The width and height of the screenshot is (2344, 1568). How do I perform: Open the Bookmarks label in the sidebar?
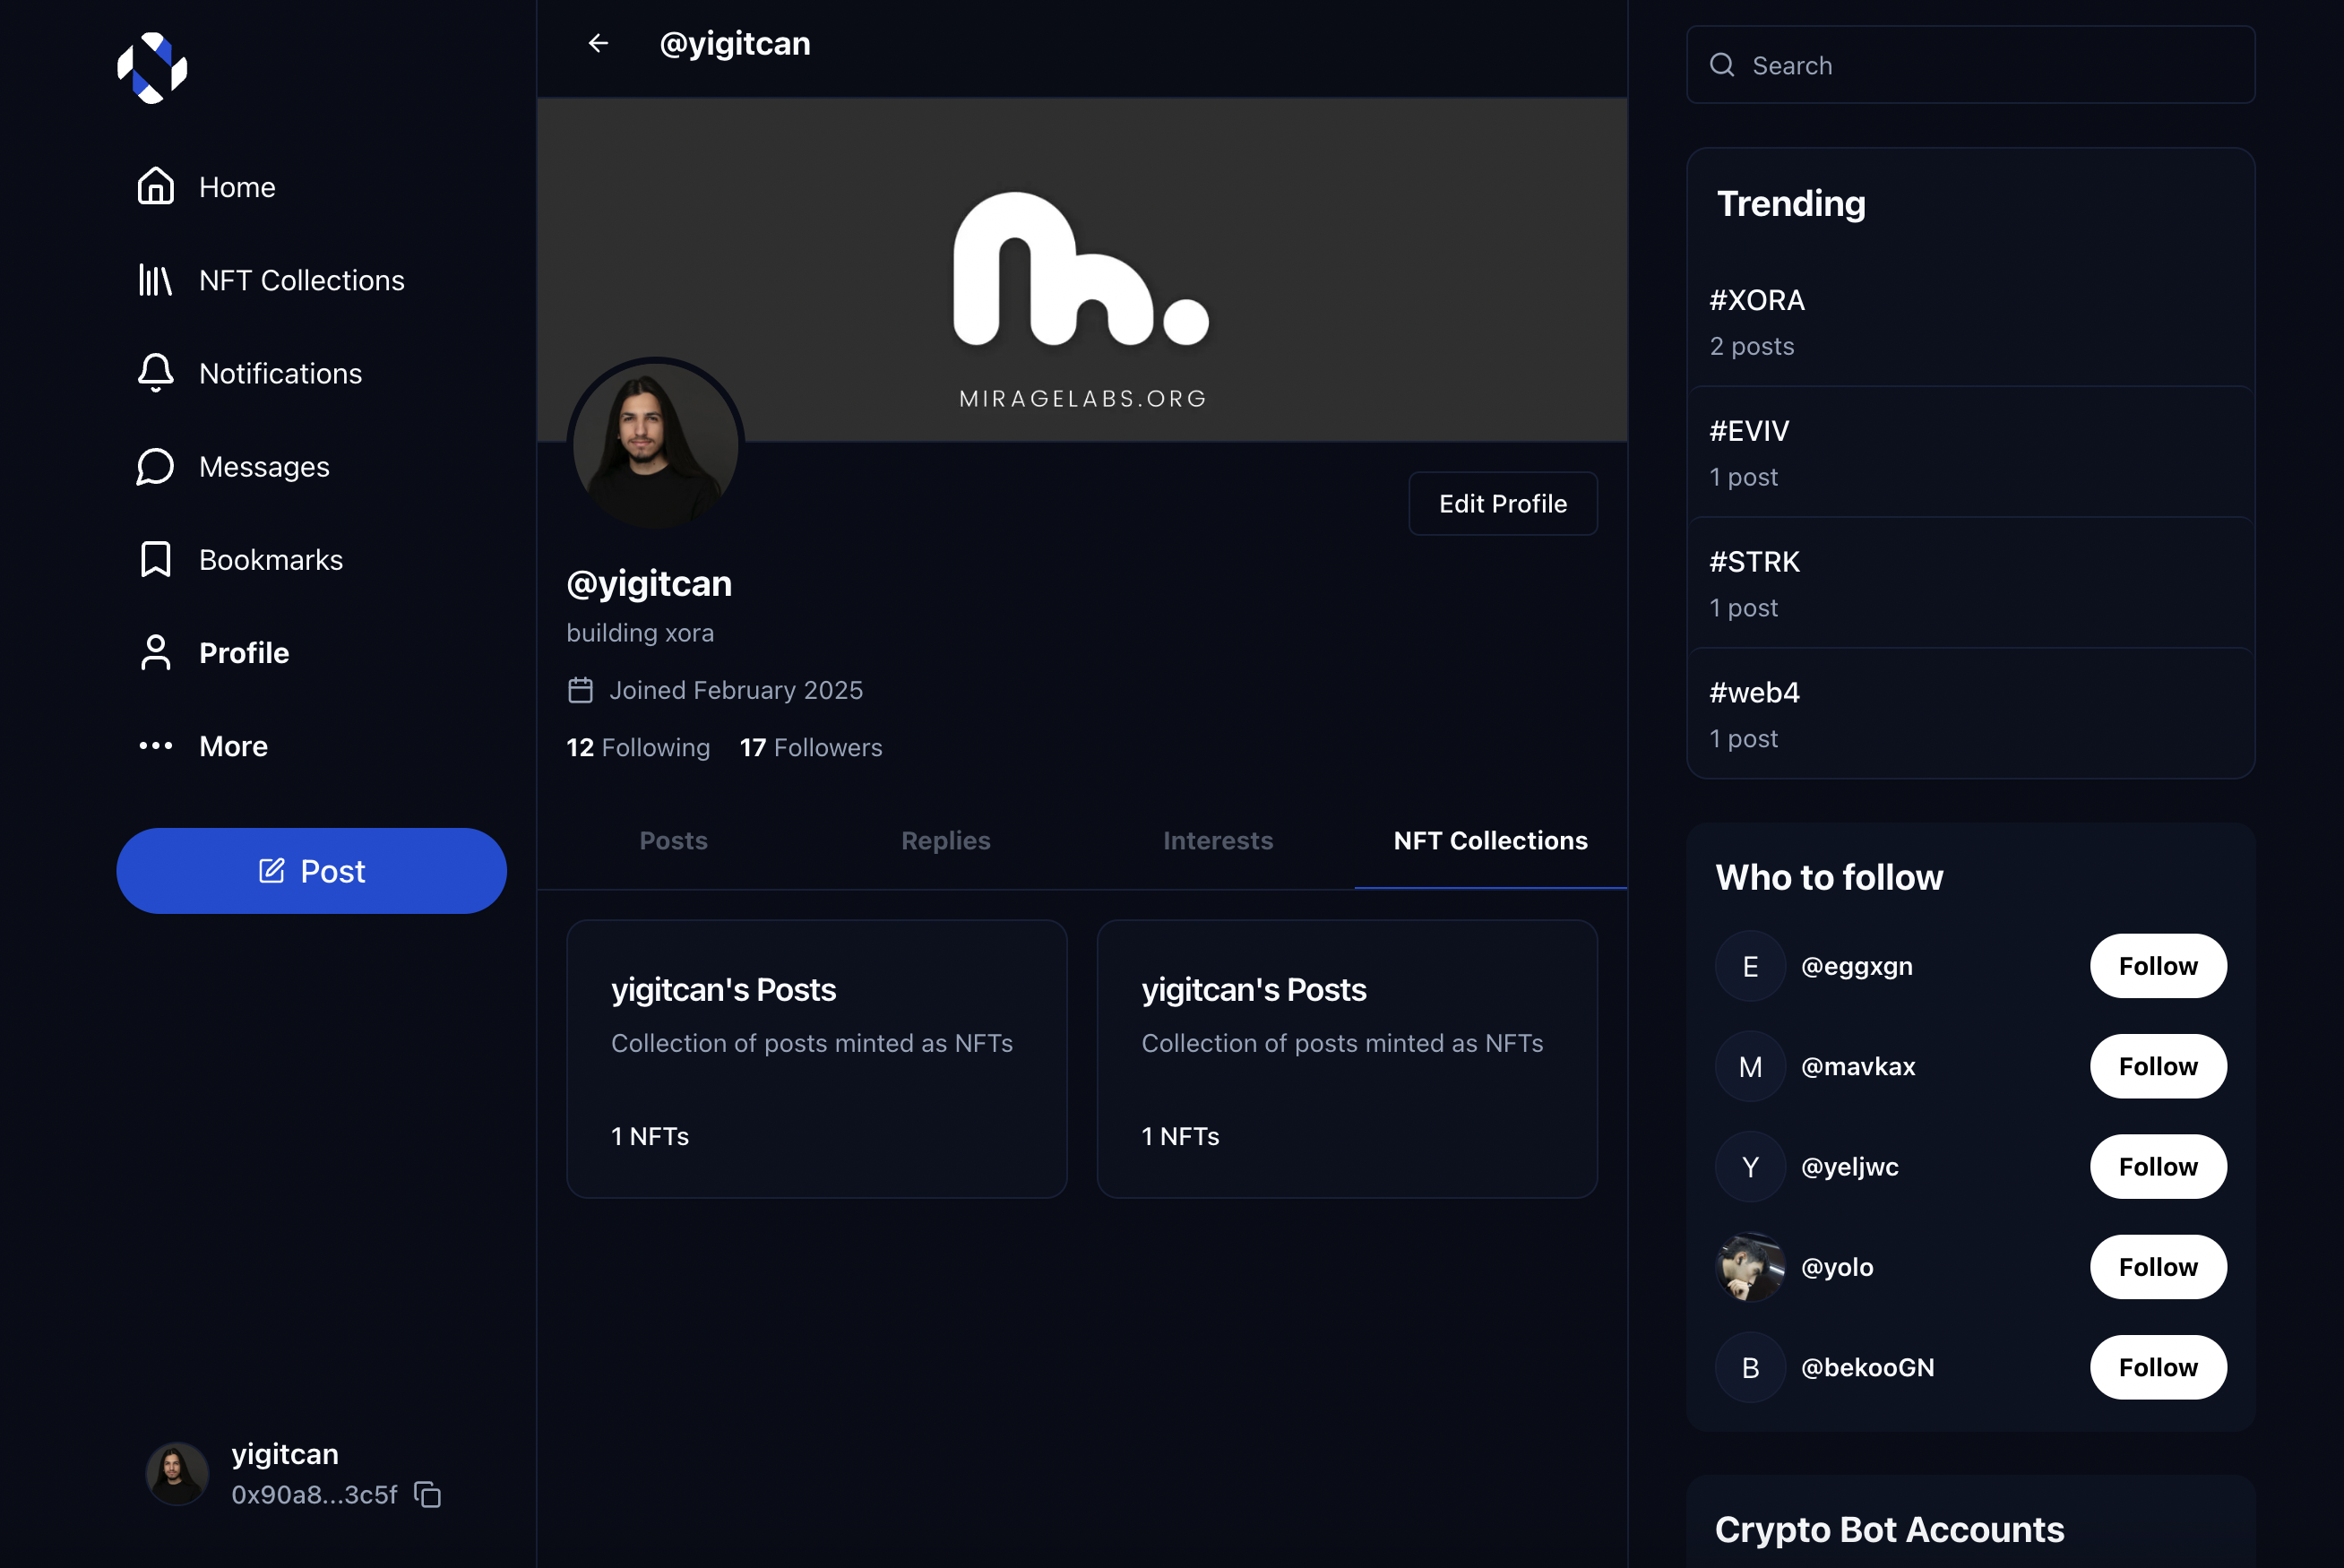[x=271, y=559]
